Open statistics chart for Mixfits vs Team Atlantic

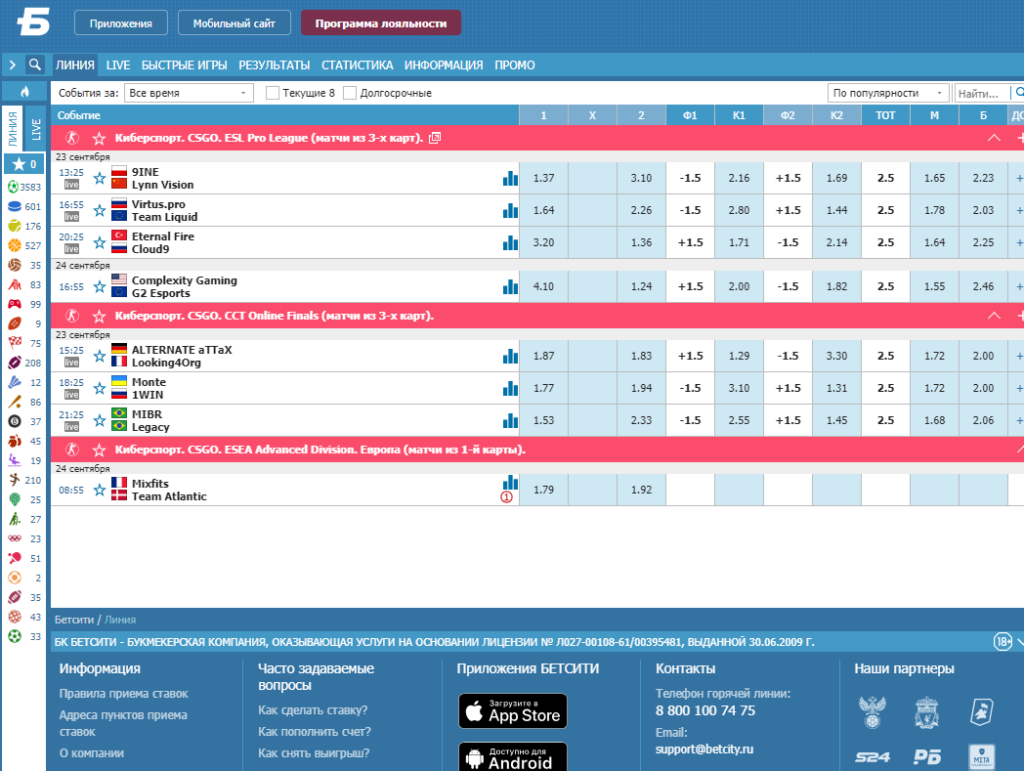pyautogui.click(x=510, y=482)
